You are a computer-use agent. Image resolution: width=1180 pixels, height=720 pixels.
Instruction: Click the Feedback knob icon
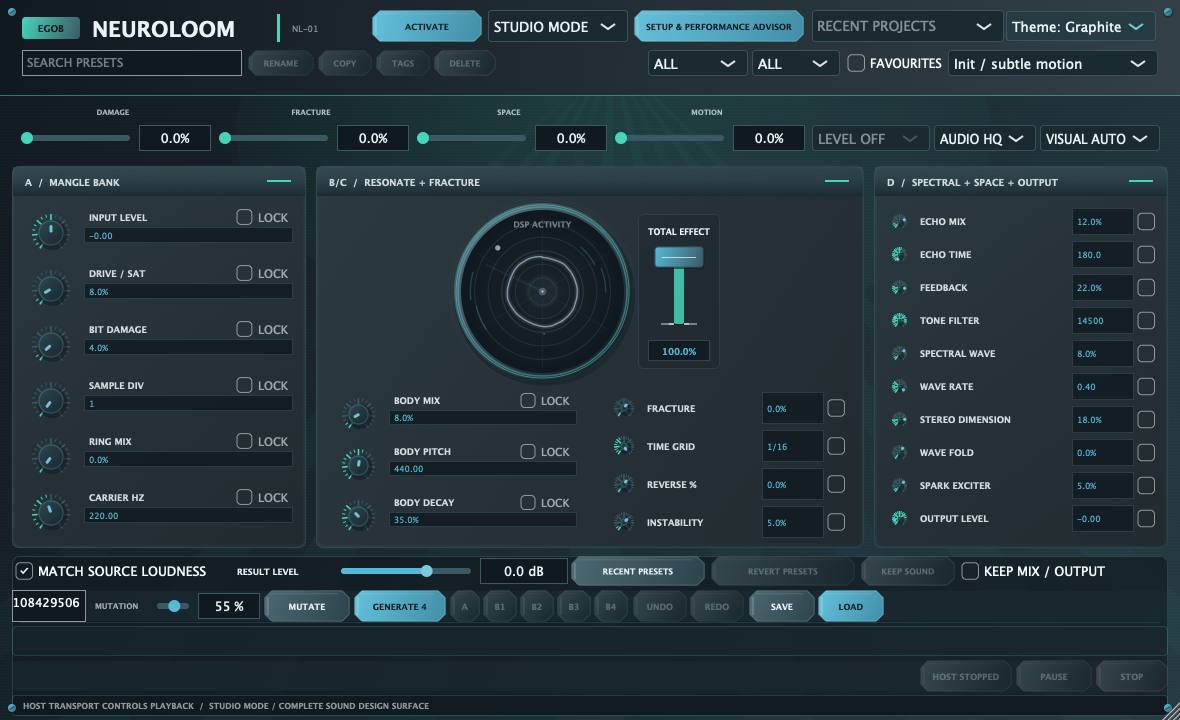pos(899,287)
